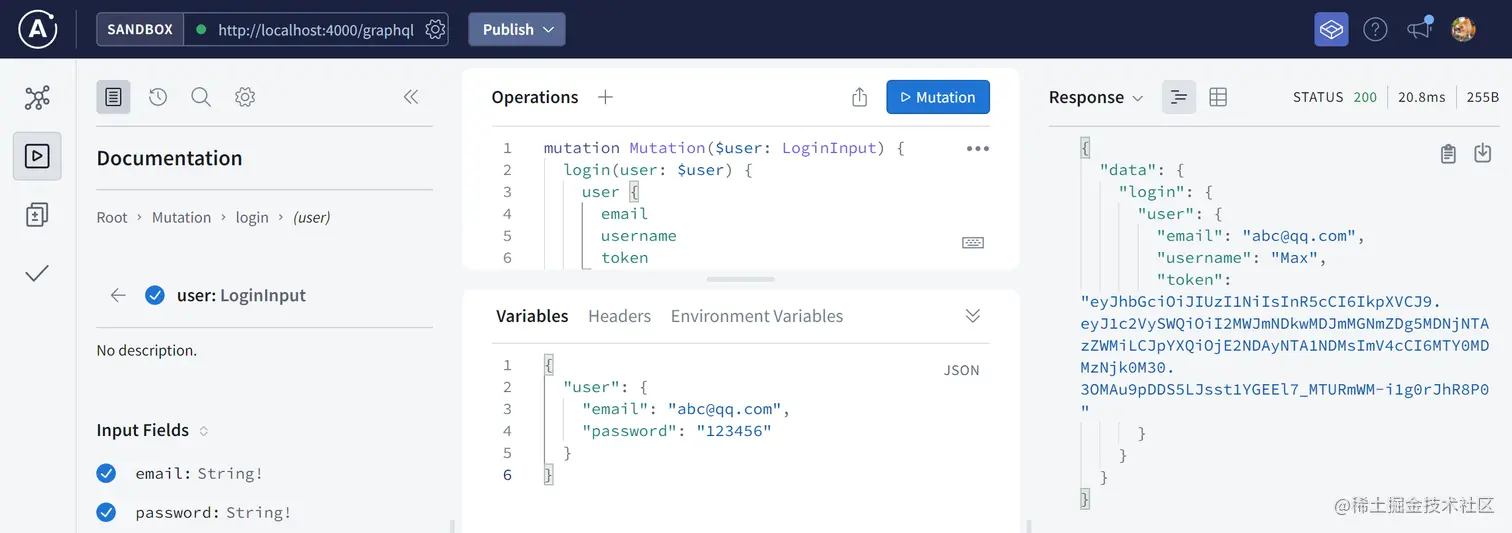Viewport: 1512px width, 533px height.
Task: Open the help question mark icon
Action: click(x=1376, y=29)
